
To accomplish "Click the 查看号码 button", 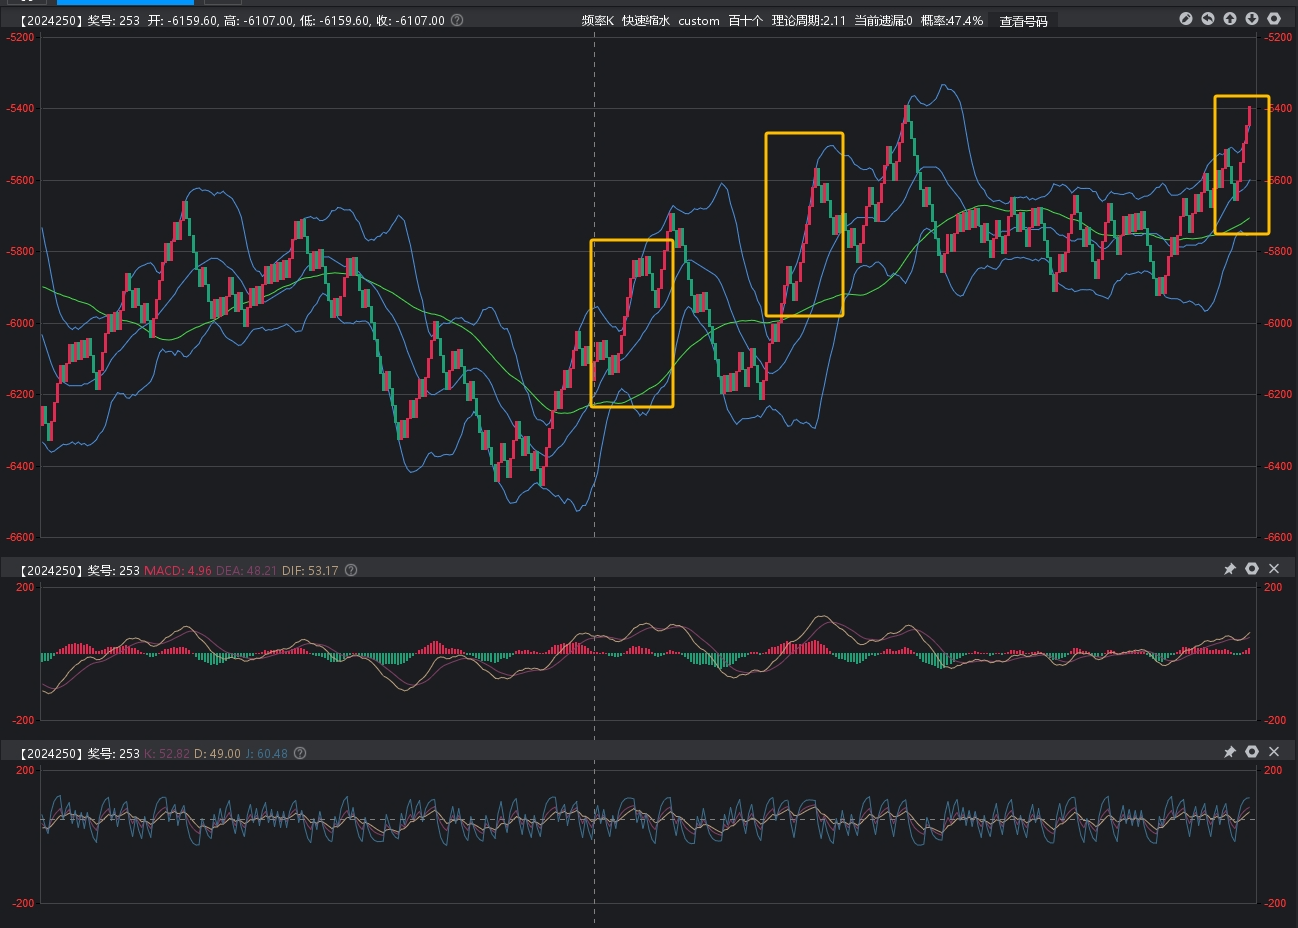I will pyautogui.click(x=1024, y=20).
